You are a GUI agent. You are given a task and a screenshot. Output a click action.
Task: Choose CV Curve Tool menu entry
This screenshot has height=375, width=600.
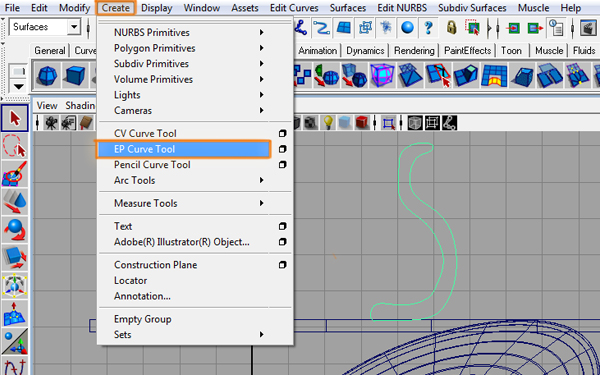click(x=145, y=134)
